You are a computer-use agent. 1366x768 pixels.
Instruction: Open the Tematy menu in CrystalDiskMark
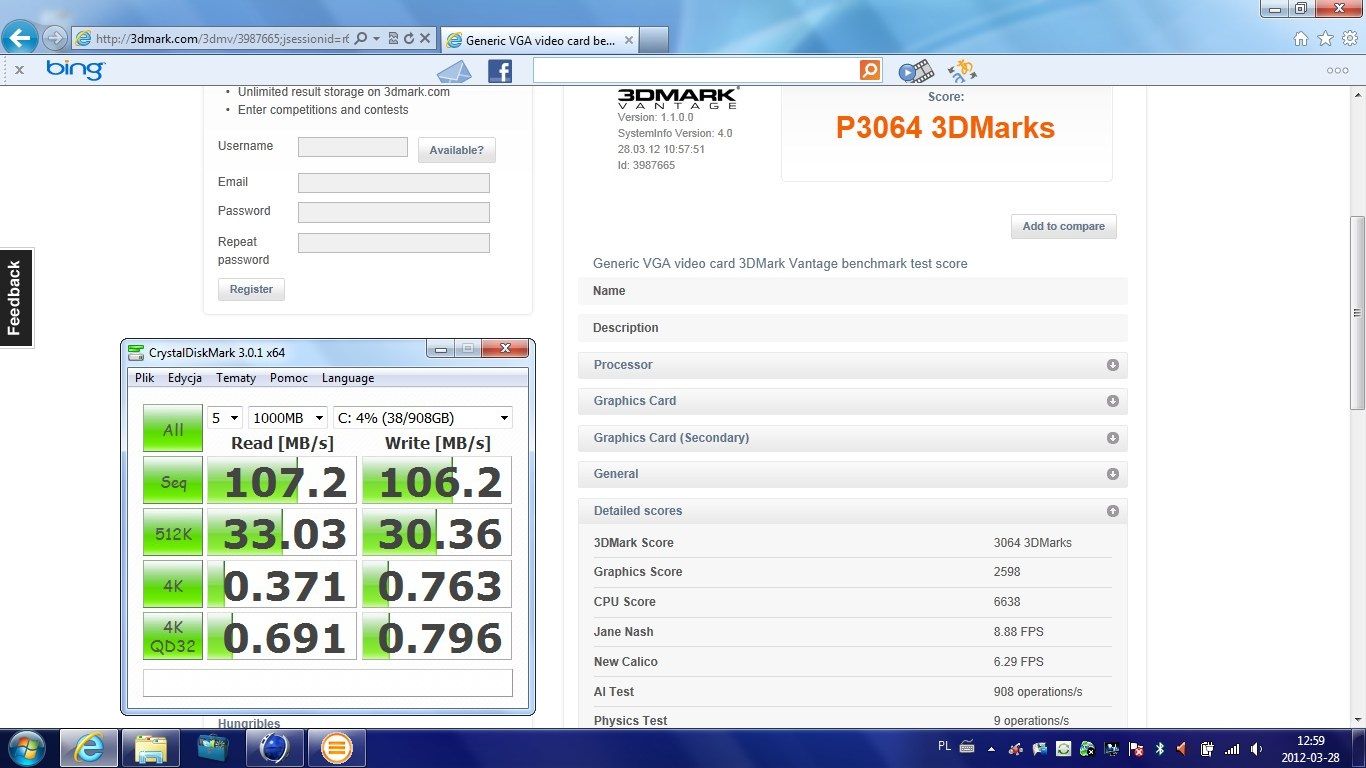(236, 378)
